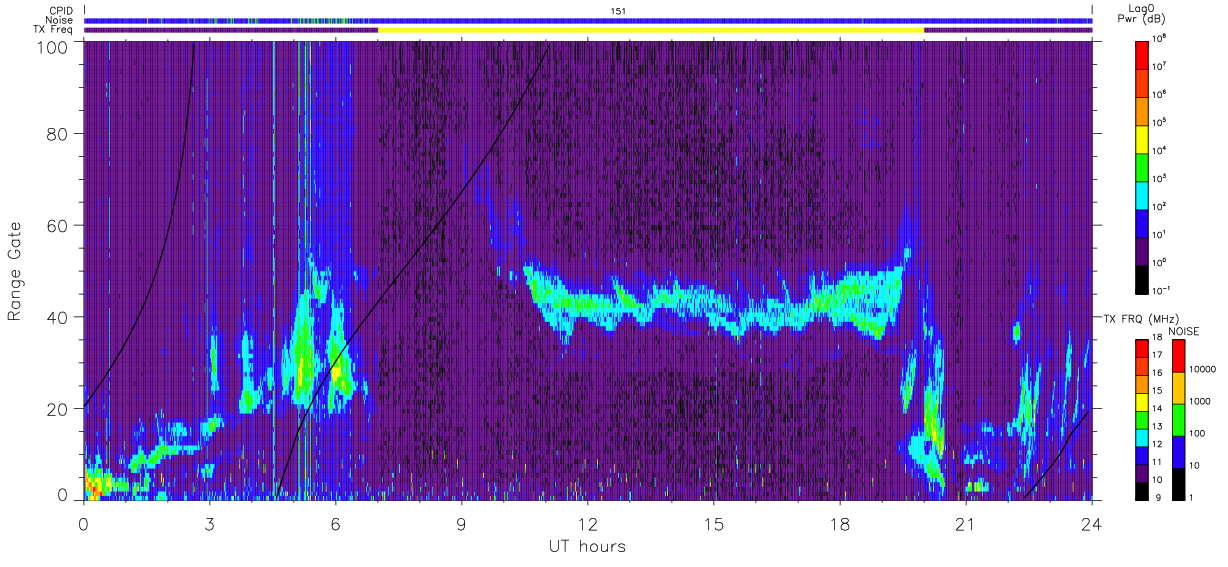
Task: Click x-axis tick label "6"
Action: click(x=335, y=524)
